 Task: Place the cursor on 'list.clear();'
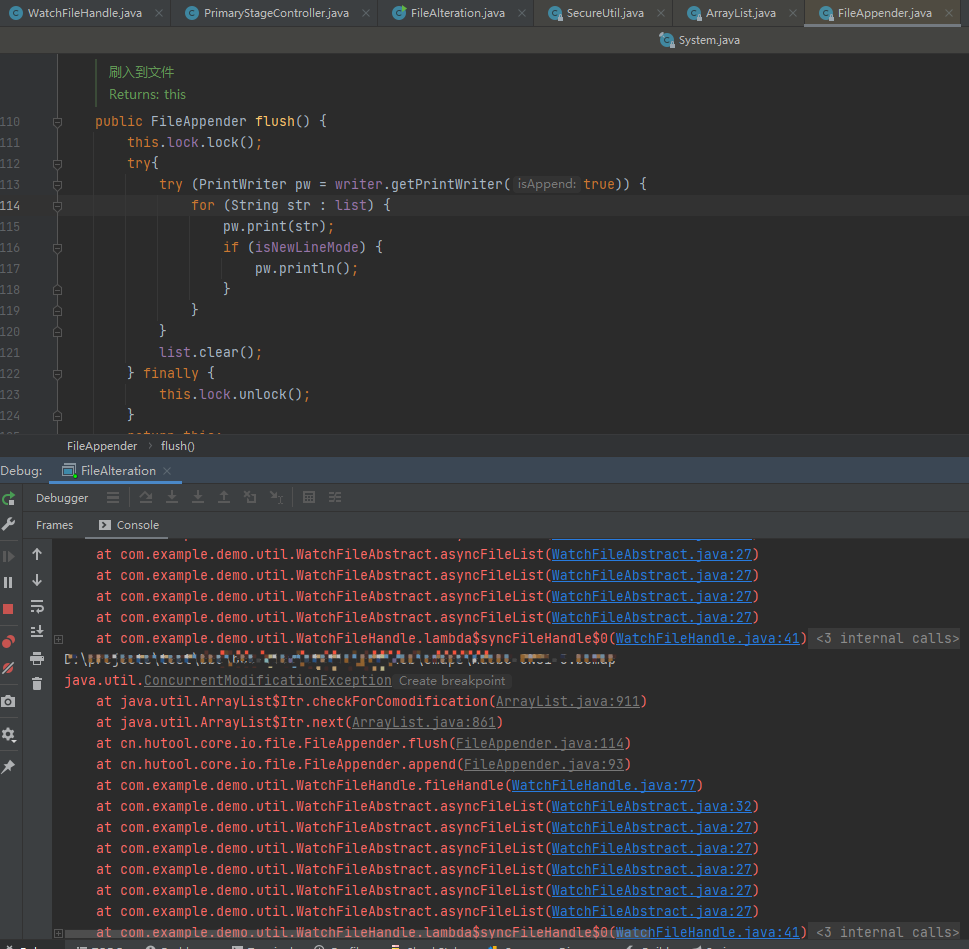click(210, 352)
